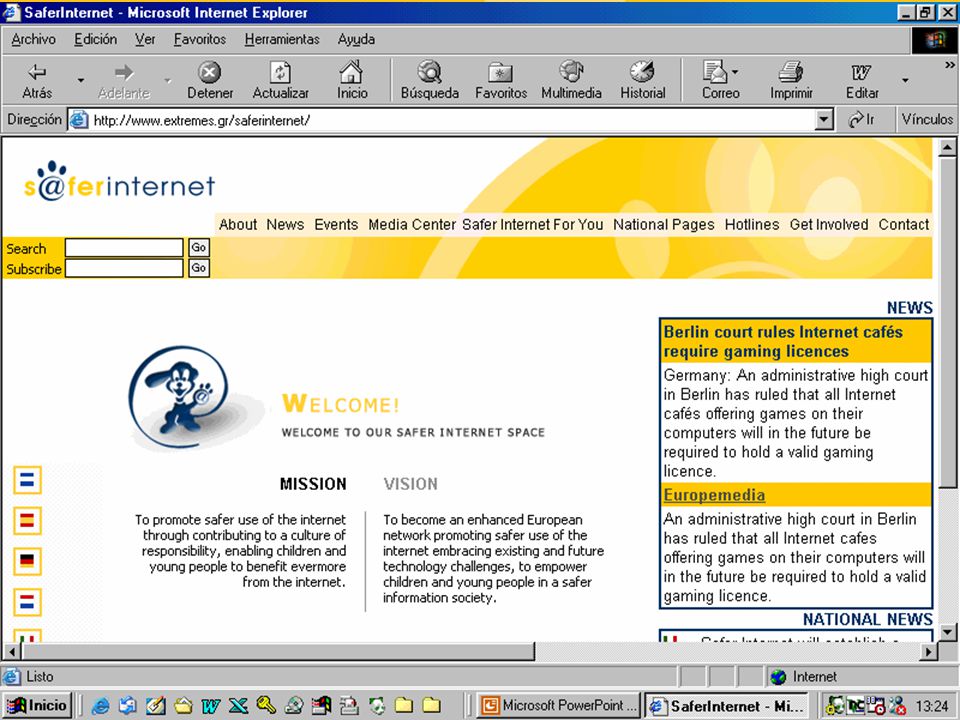Refresh the page with Actualizar
The height and width of the screenshot is (720, 960).
(280, 80)
